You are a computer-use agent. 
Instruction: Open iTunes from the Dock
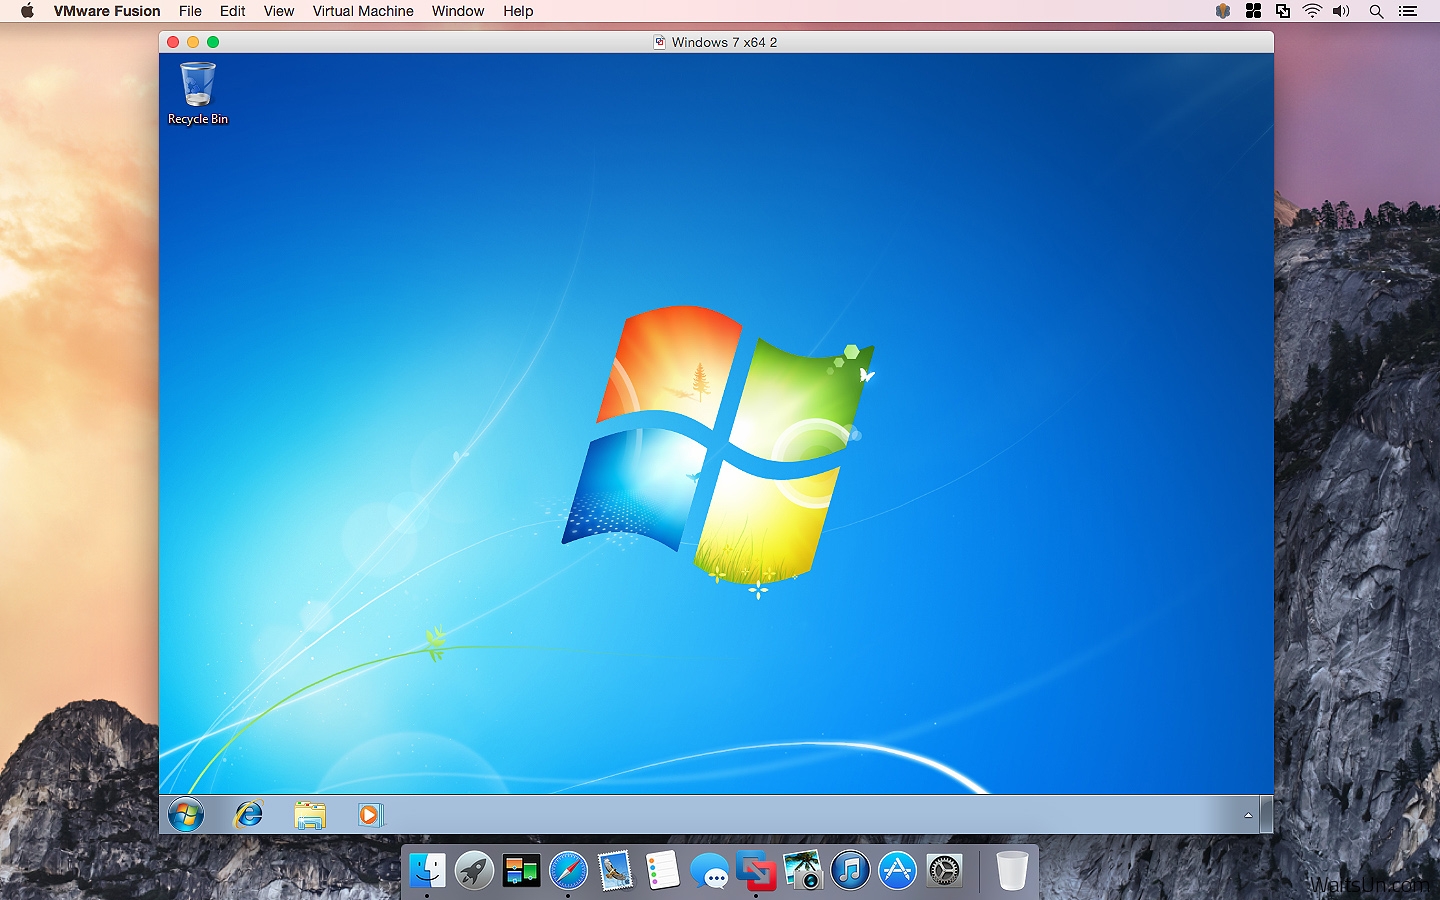[851, 871]
